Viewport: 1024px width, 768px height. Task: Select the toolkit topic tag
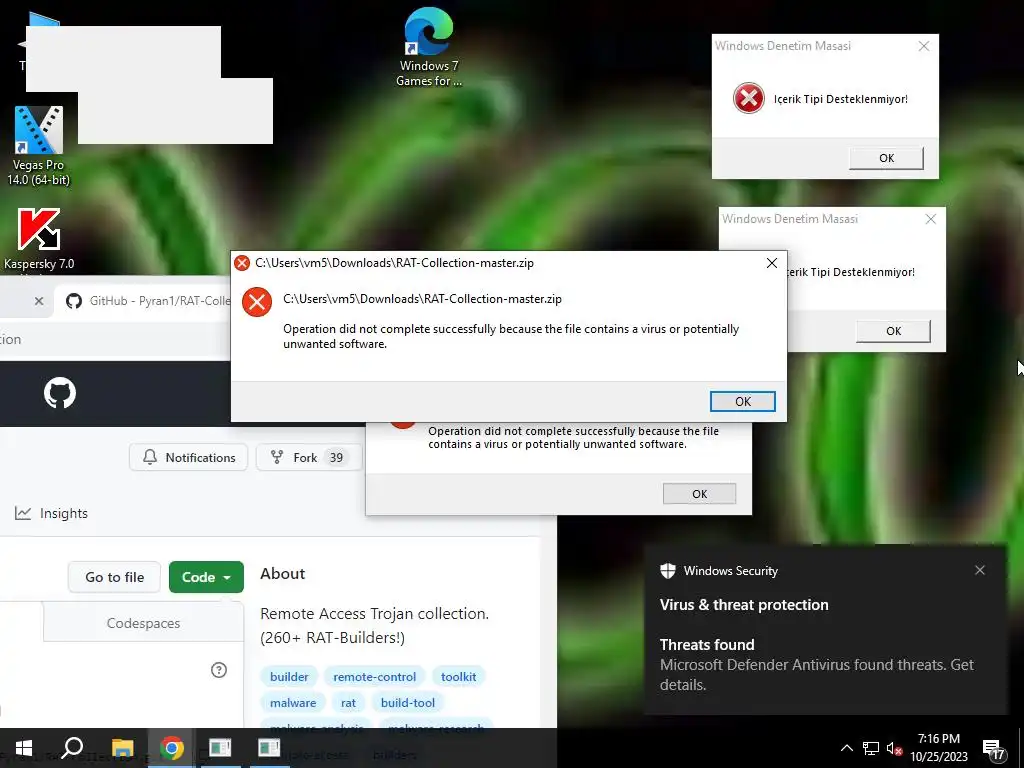458,677
